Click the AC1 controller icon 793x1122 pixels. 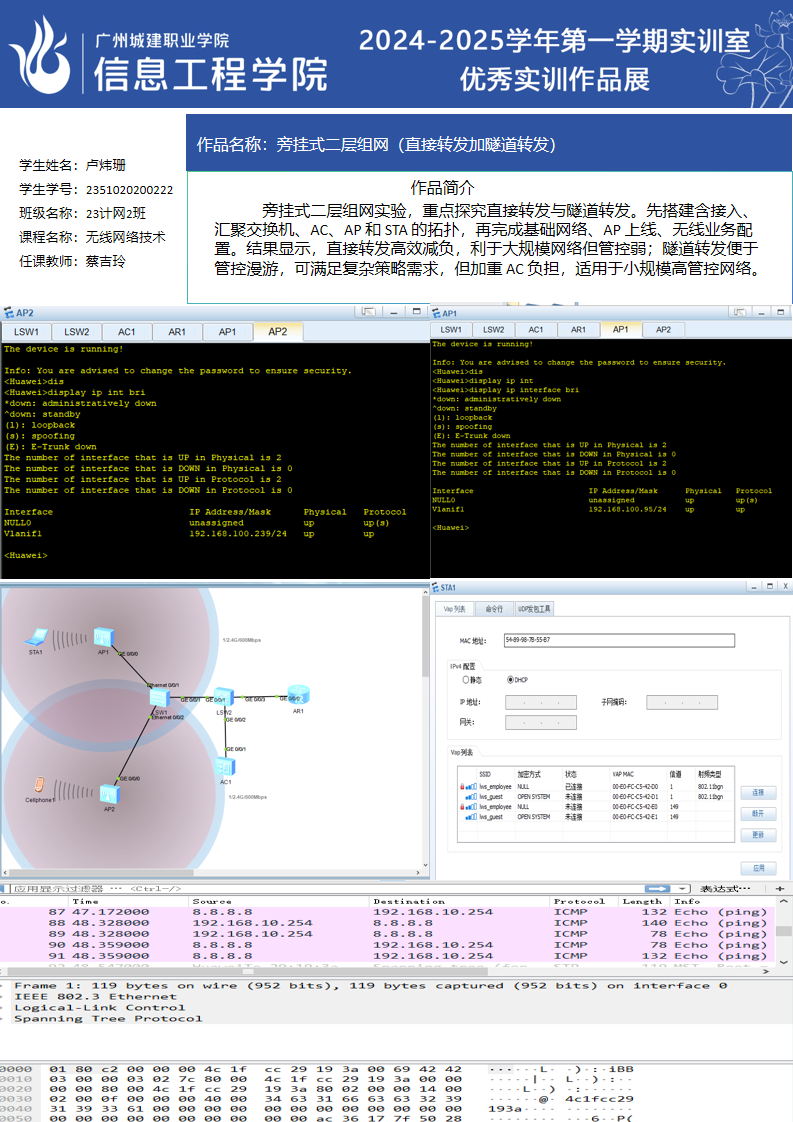[226, 766]
